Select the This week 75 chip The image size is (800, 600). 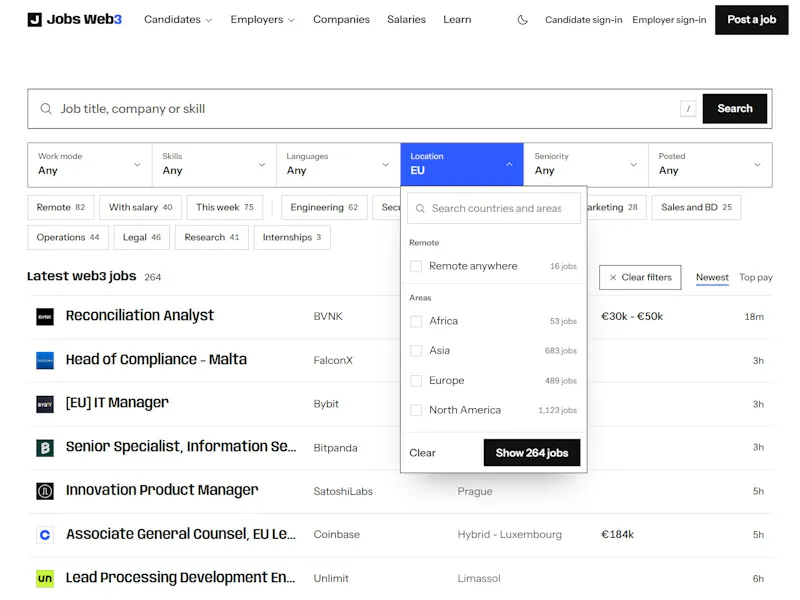tap(224, 208)
